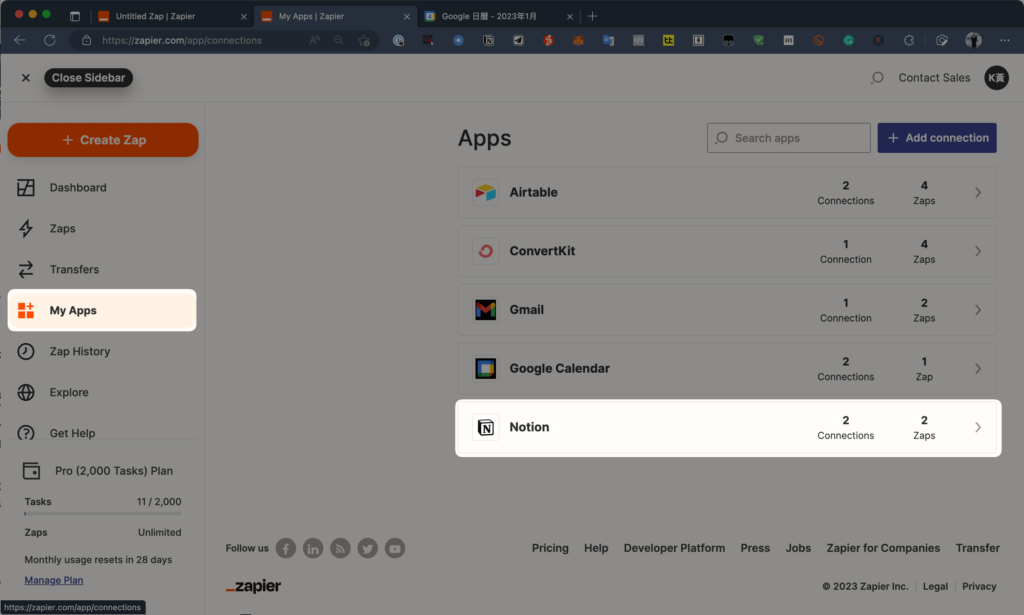Open the Developer Platform footer link

click(674, 548)
